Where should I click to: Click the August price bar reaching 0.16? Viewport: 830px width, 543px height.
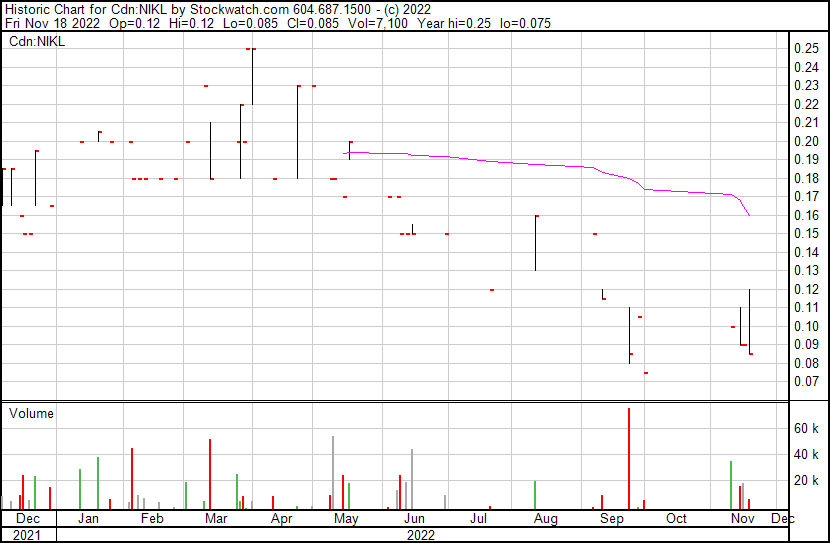(x=536, y=242)
